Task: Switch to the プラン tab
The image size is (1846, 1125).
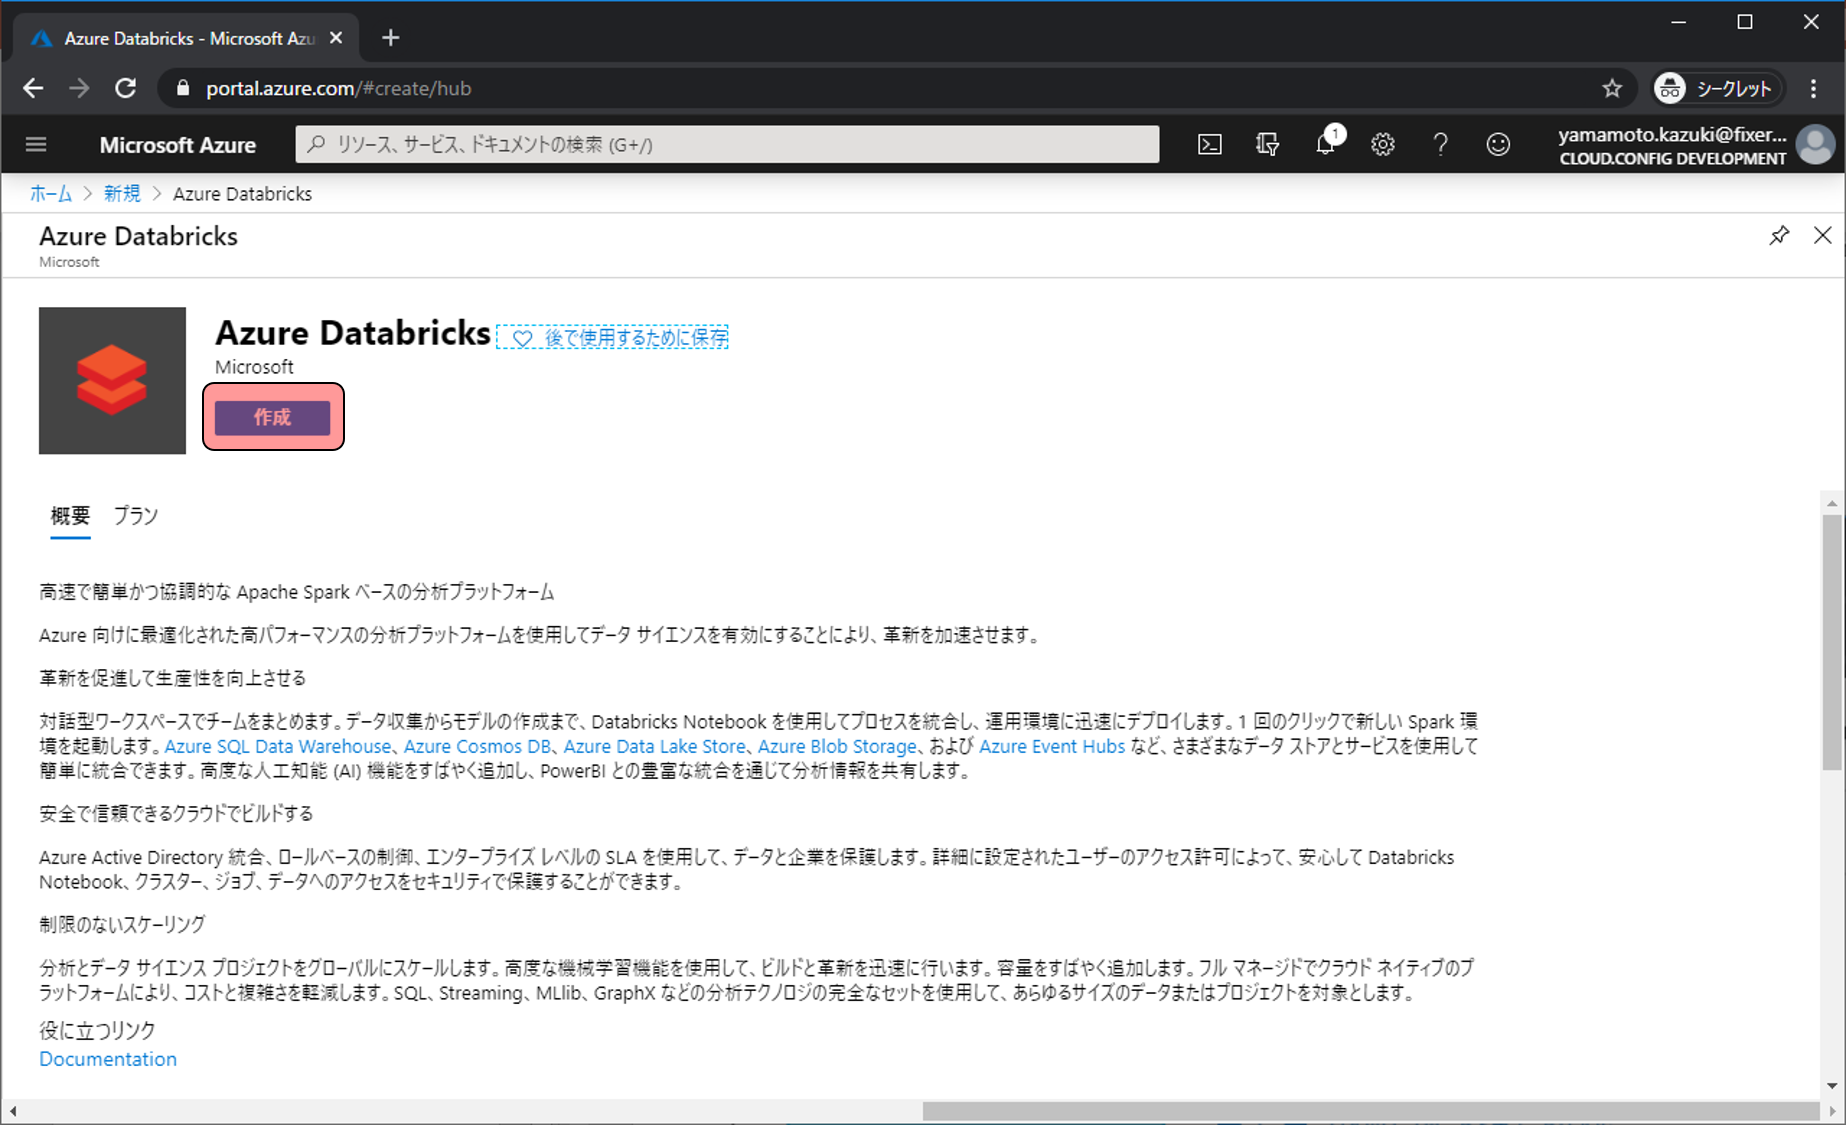Action: [135, 516]
